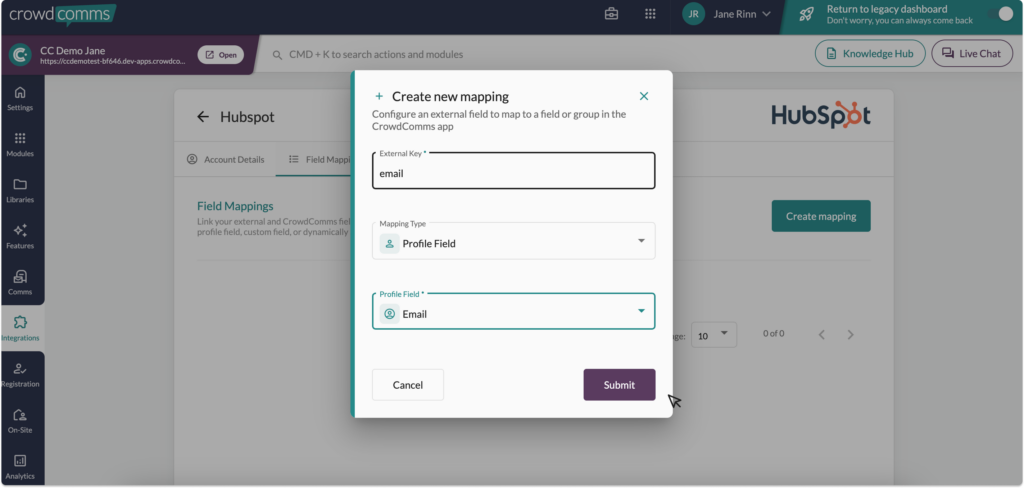1024x488 pixels.
Task: Open the rows per page dropdown
Action: 714,334
